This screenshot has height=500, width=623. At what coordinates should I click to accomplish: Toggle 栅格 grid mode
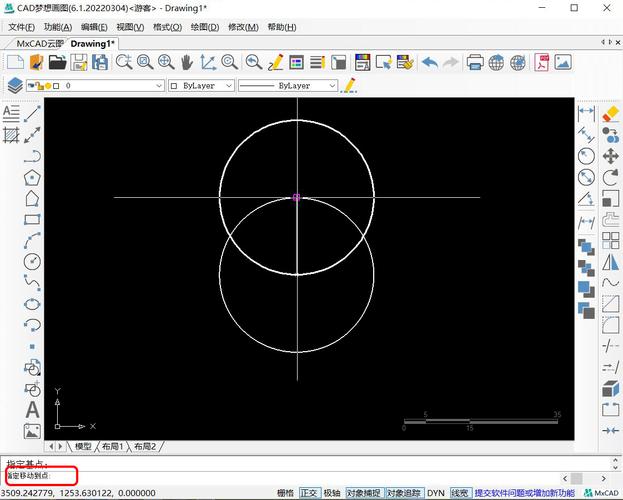pos(285,493)
